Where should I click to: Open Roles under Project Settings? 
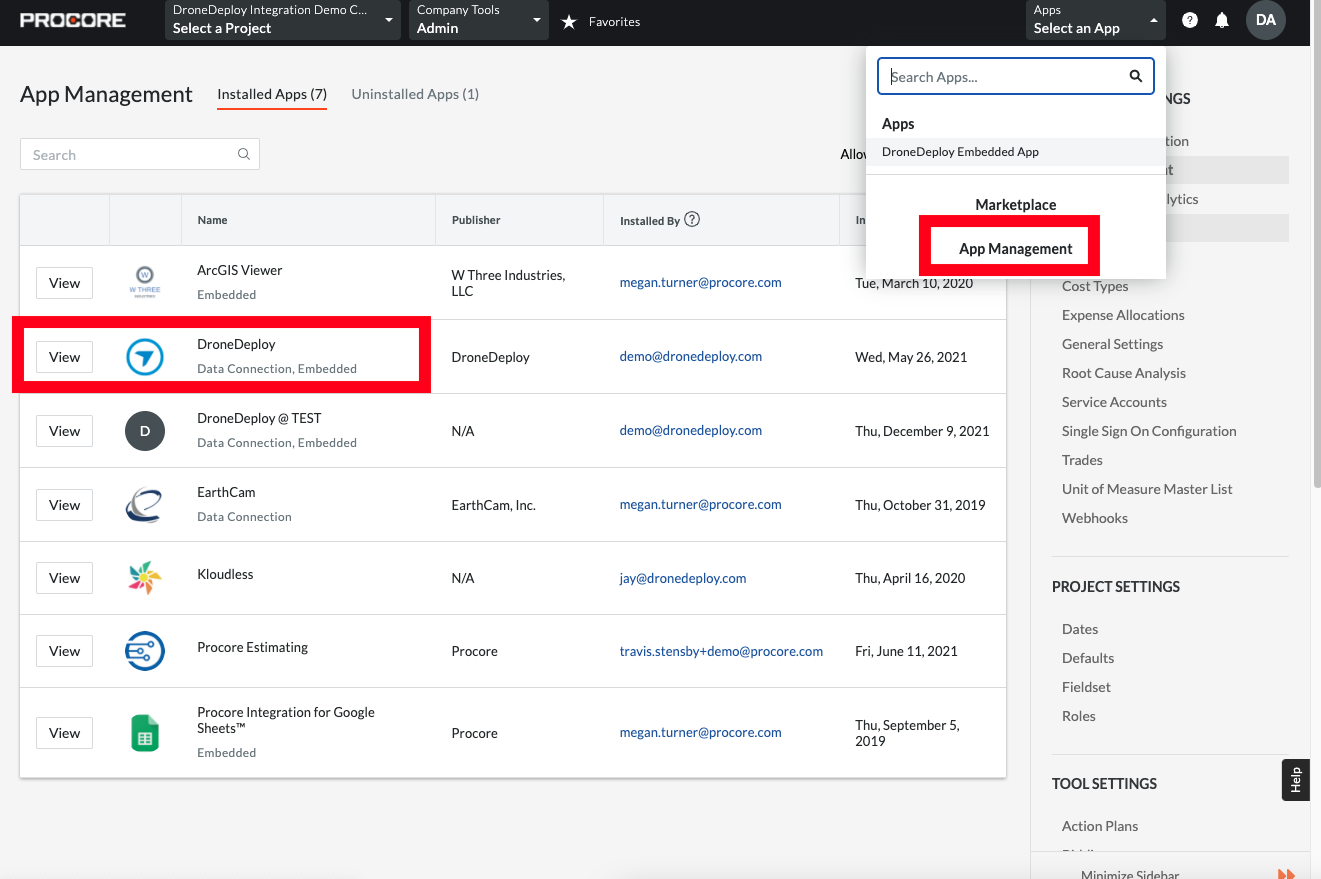click(x=1079, y=716)
